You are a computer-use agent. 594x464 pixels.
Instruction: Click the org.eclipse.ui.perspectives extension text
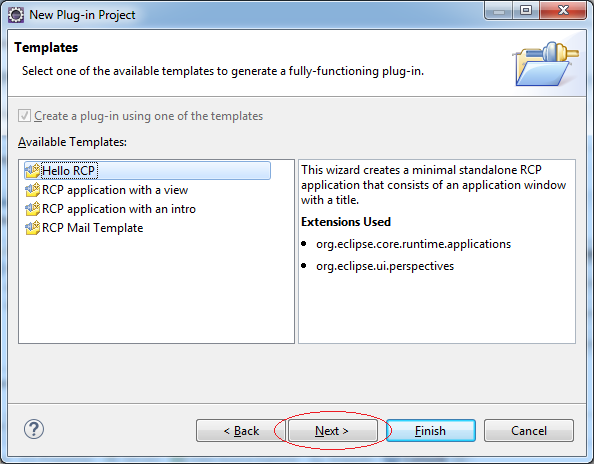pos(385,266)
